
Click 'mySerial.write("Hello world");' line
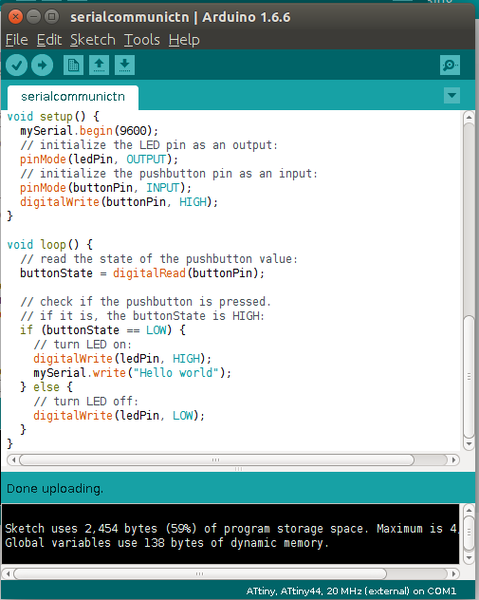pyautogui.click(x=132, y=373)
